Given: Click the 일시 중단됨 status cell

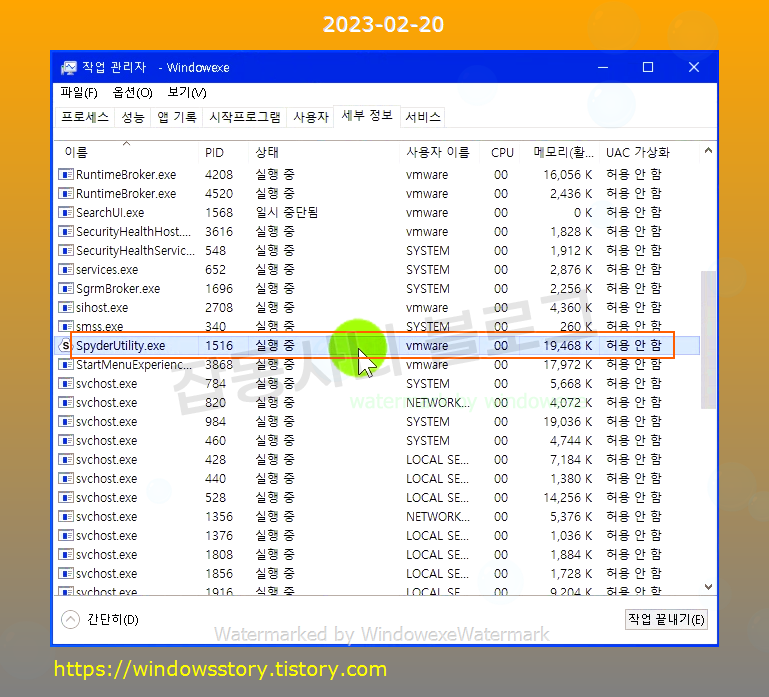Looking at the screenshot, I should (286, 213).
